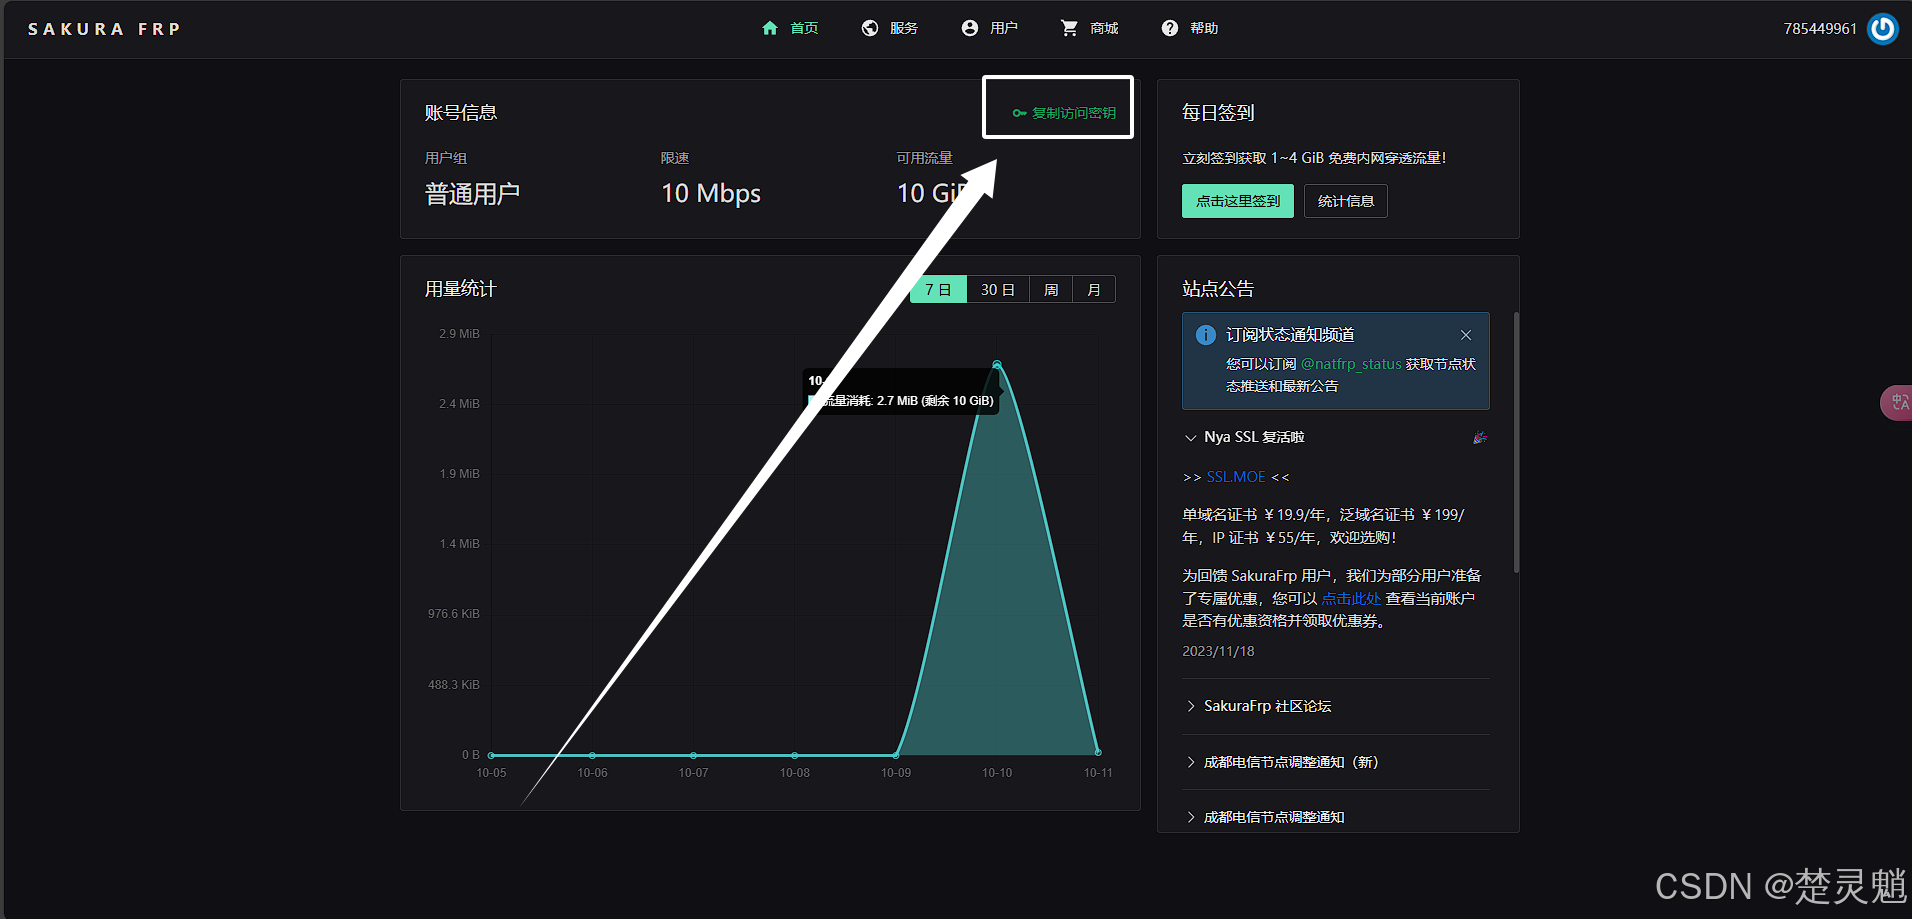The image size is (1912, 919).
Task: Click the 2023/11/18 announcement date
Action: click(1218, 651)
